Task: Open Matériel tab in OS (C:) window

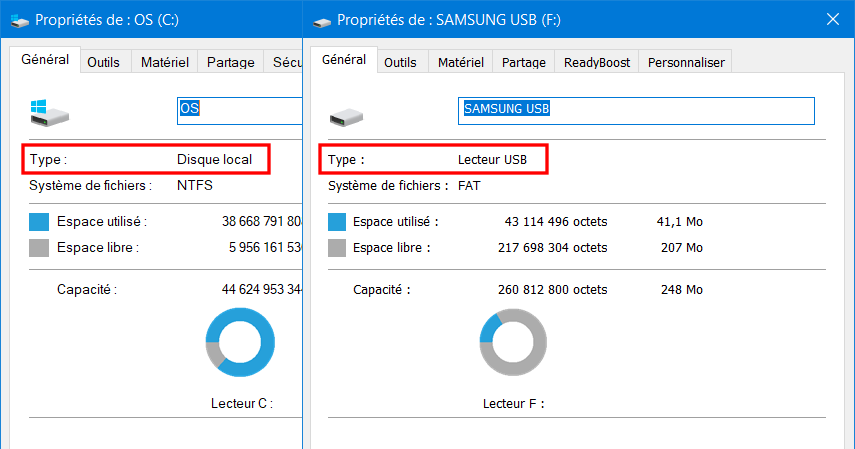Action: pyautogui.click(x=165, y=62)
